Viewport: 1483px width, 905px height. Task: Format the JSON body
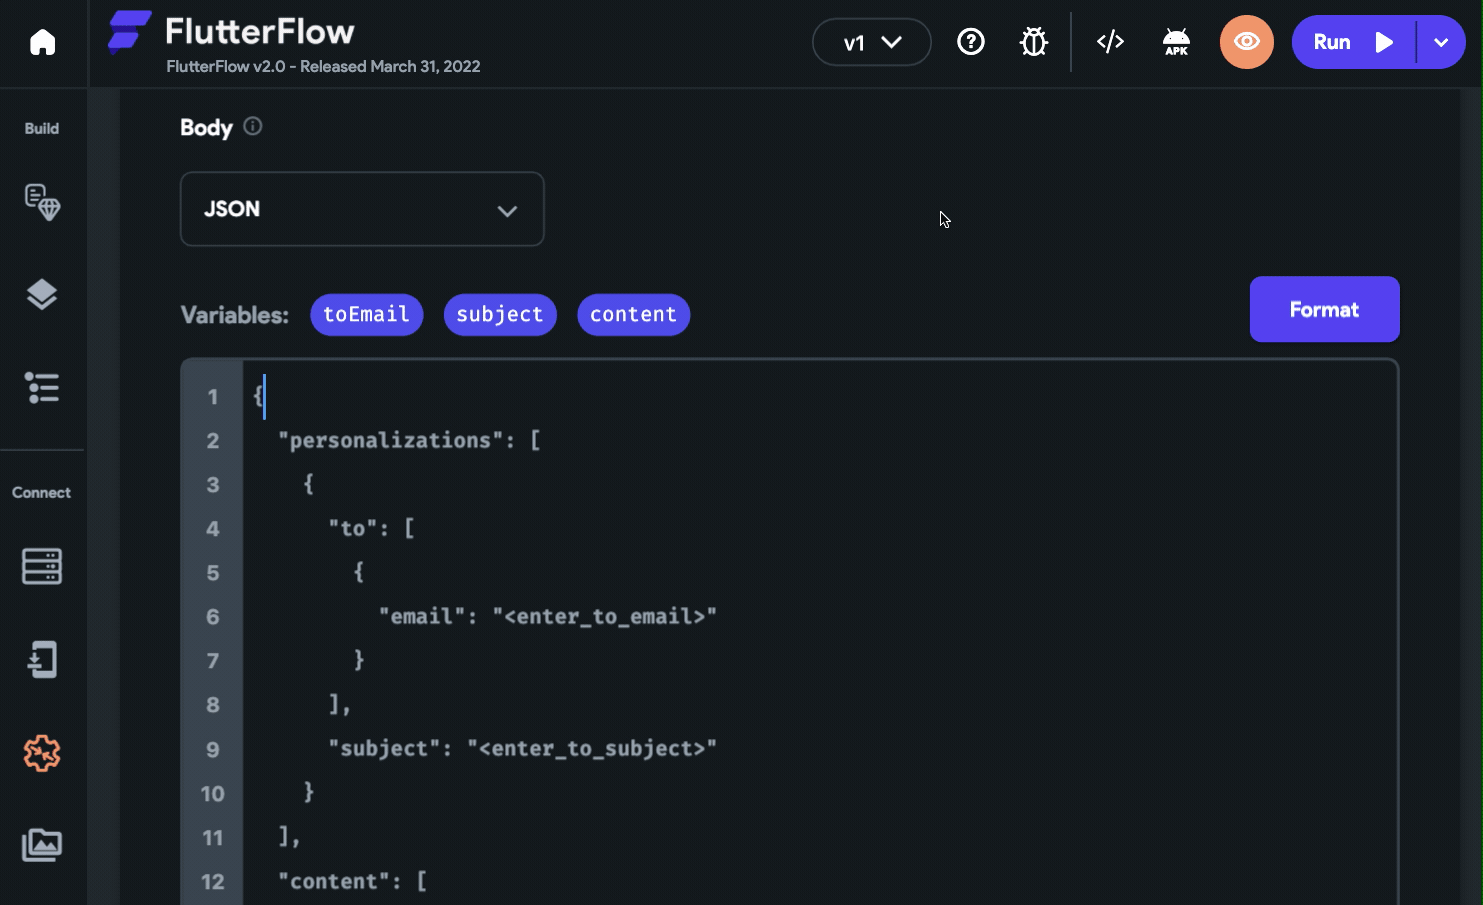pyautogui.click(x=1324, y=309)
